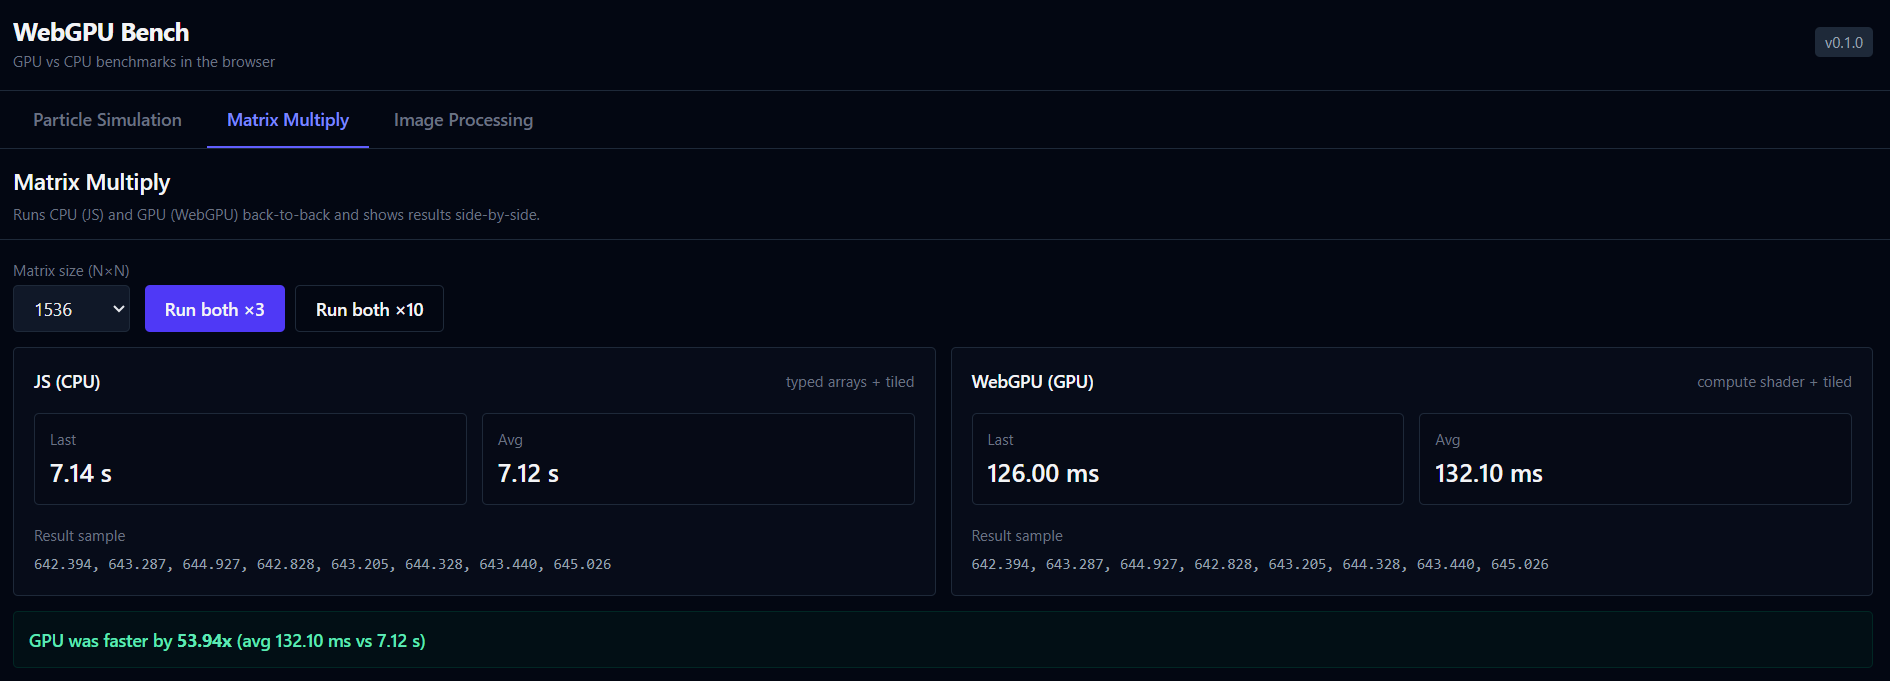Click 'GPU vs CPU benchmarks in the browser' subtitle
Image resolution: width=1890 pixels, height=681 pixels.
point(144,62)
